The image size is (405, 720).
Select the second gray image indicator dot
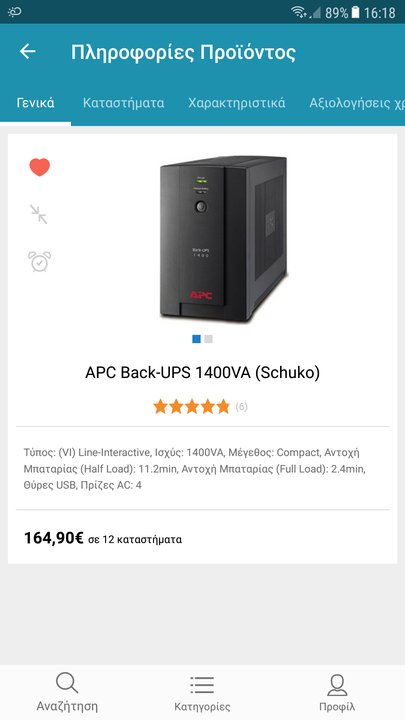208,339
